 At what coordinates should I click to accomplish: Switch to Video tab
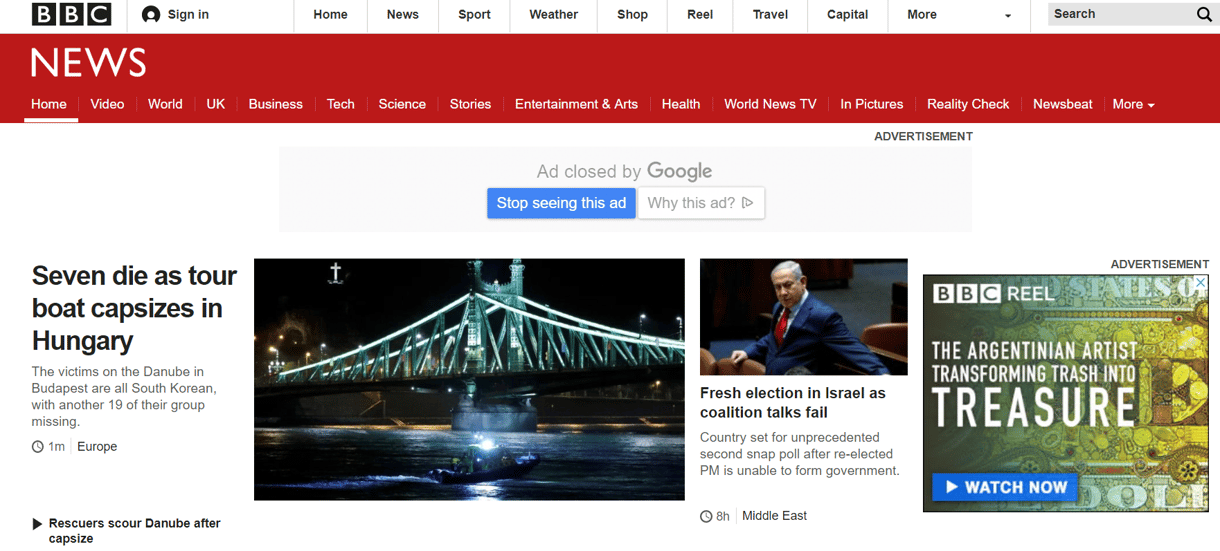pyautogui.click(x=107, y=104)
